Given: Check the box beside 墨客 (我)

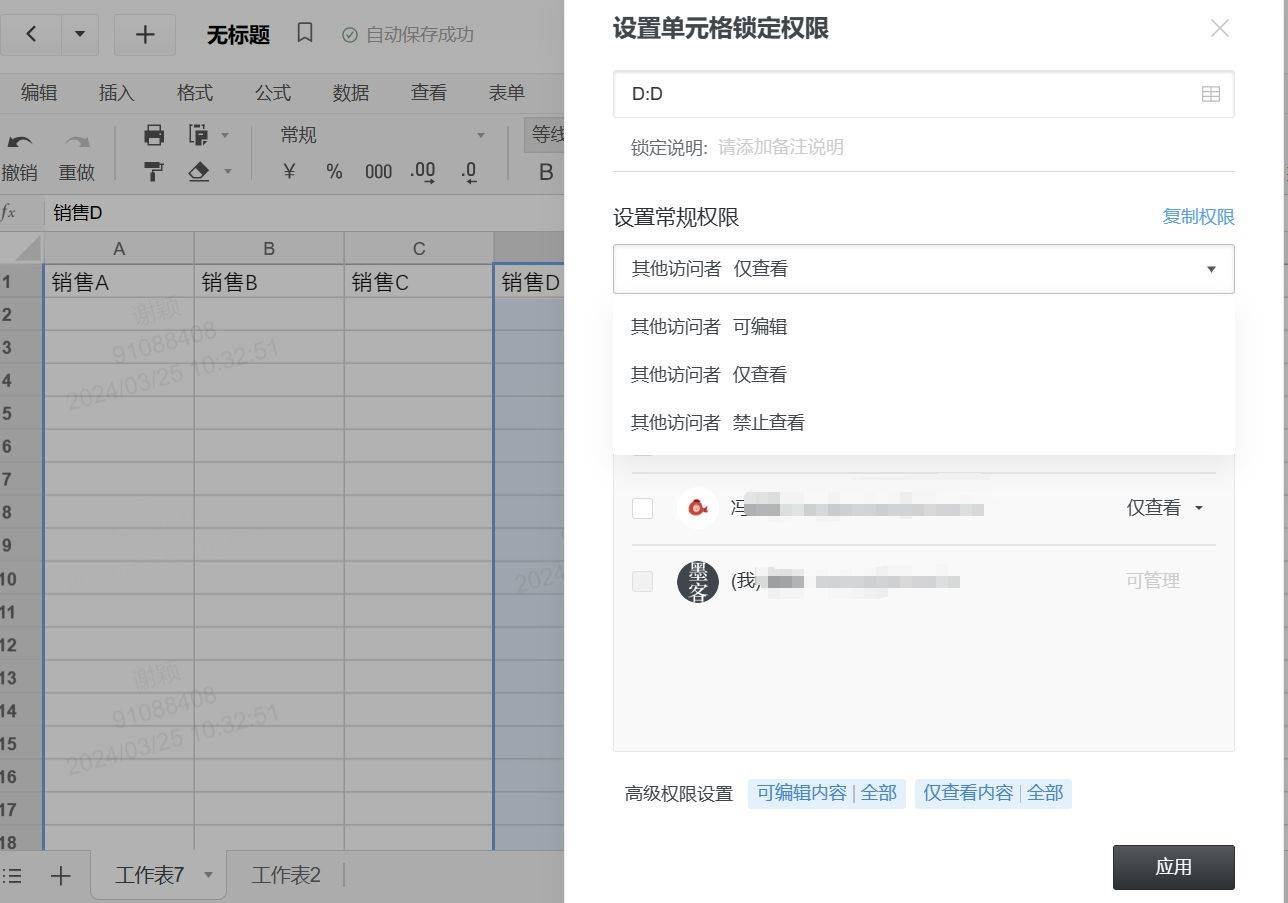Looking at the screenshot, I should point(642,581).
